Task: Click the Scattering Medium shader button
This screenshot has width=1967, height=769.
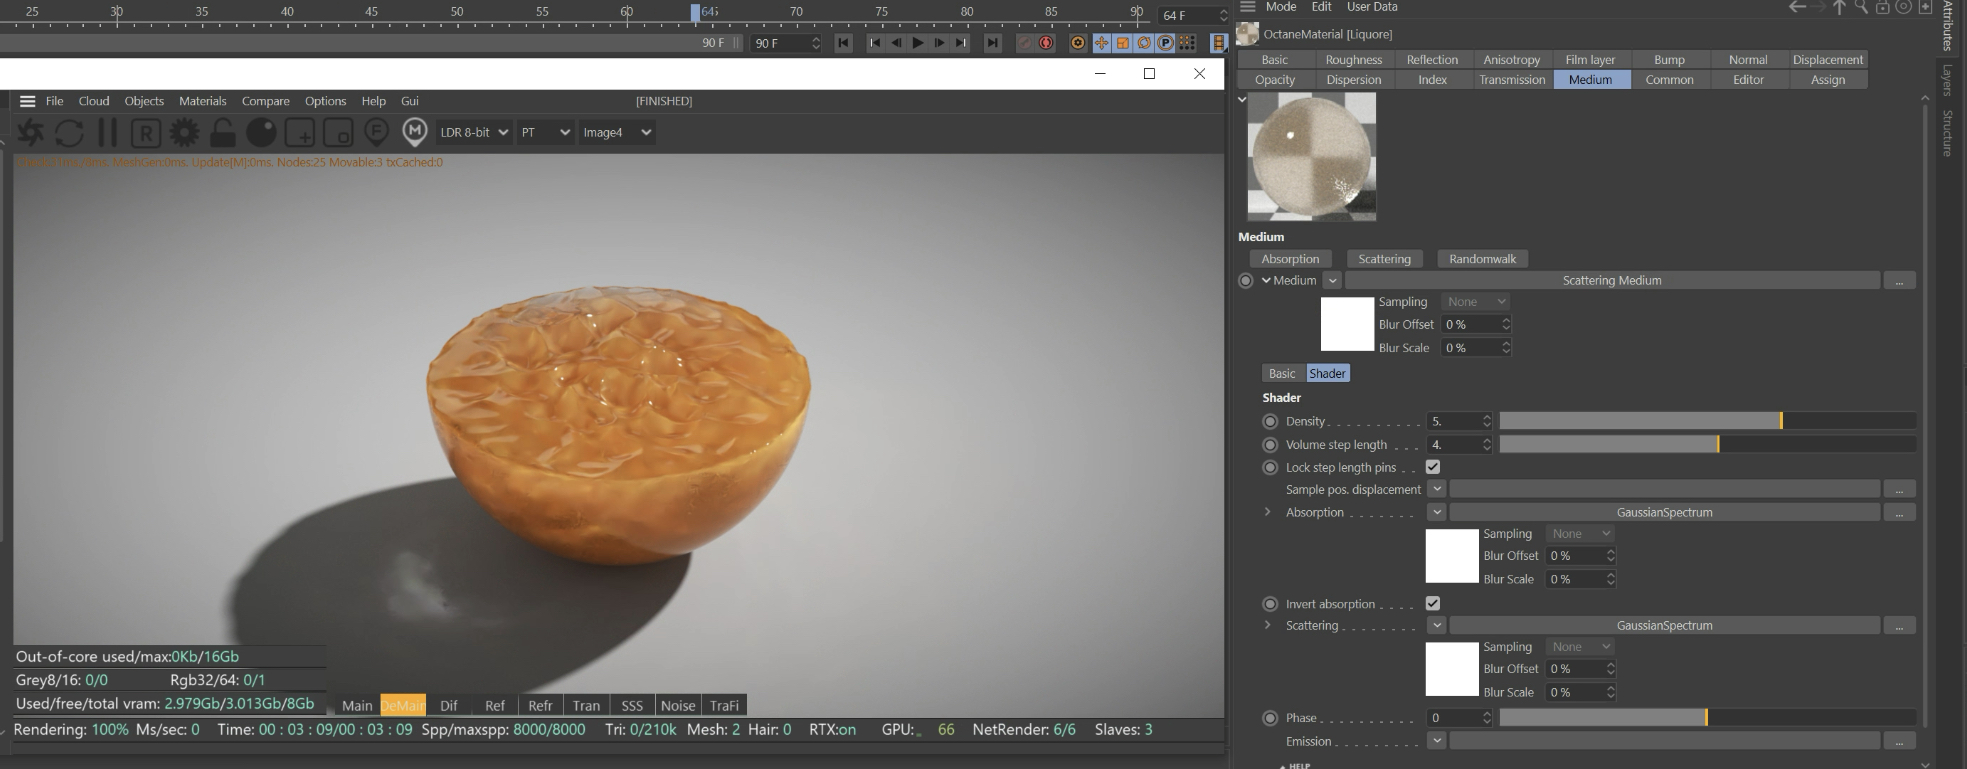Action: coord(1611,281)
